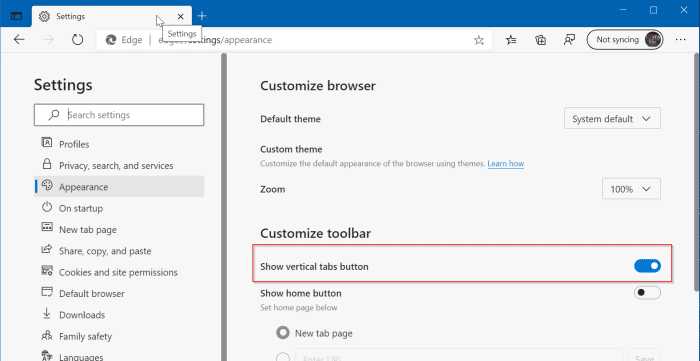Click the feedback icon in toolbar
Viewport: 700px width, 361px height.
tap(569, 40)
